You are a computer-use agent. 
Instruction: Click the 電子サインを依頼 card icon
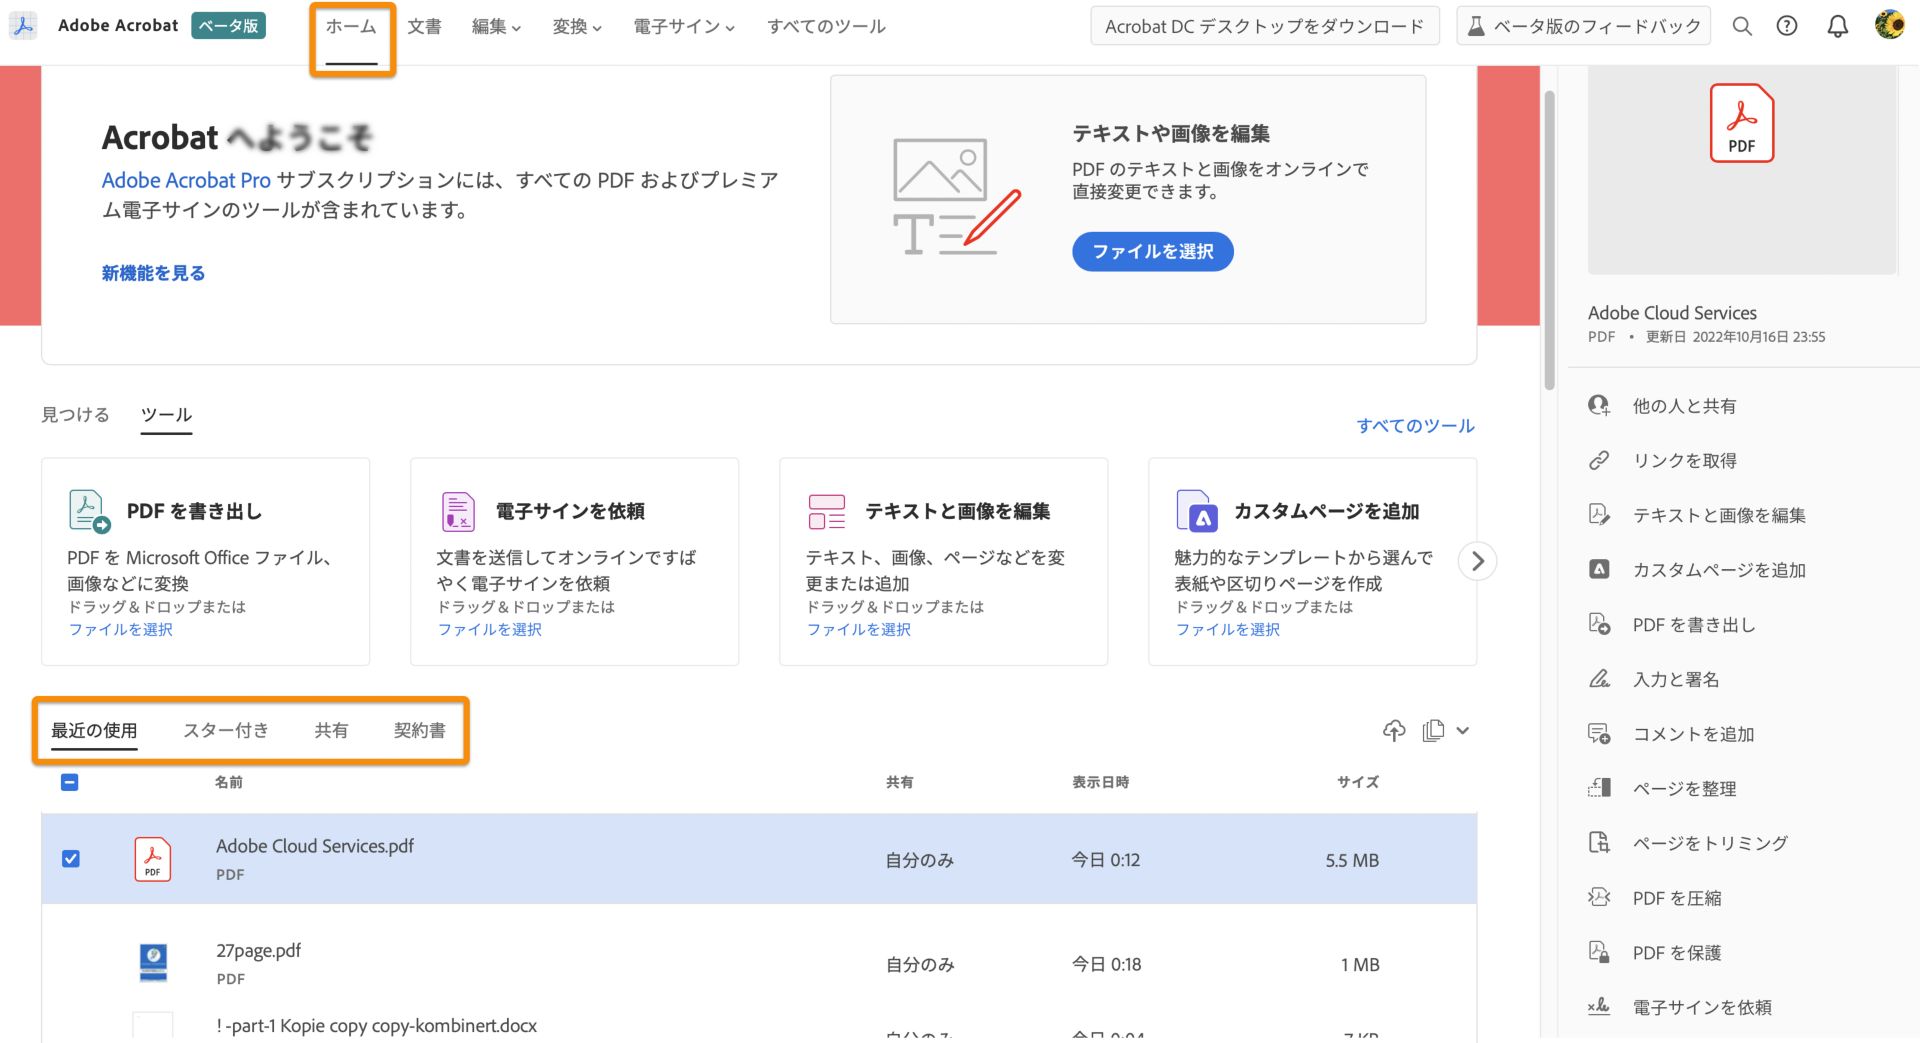point(458,511)
